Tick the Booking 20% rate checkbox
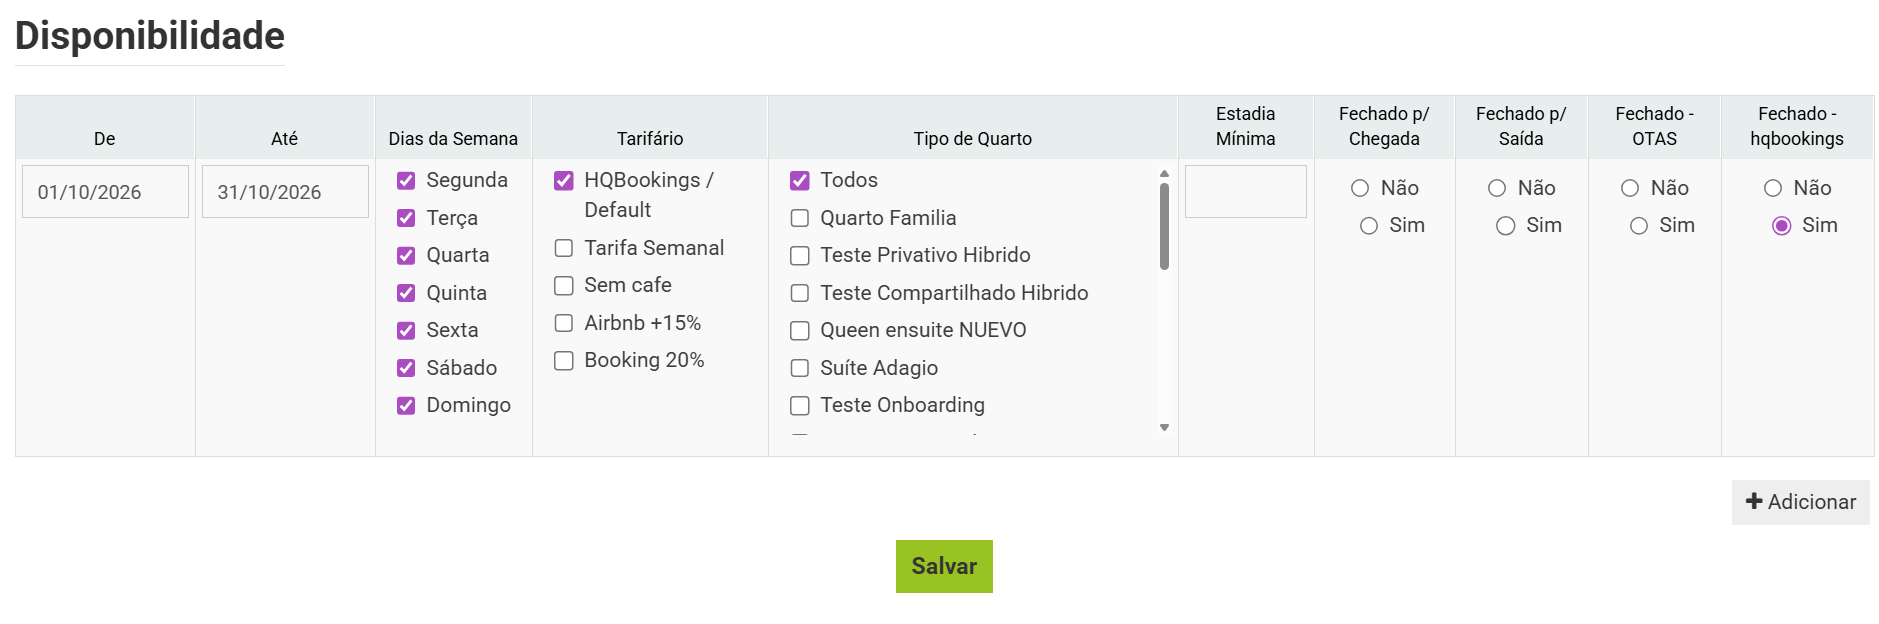This screenshot has width=1879, height=624. pyautogui.click(x=564, y=361)
